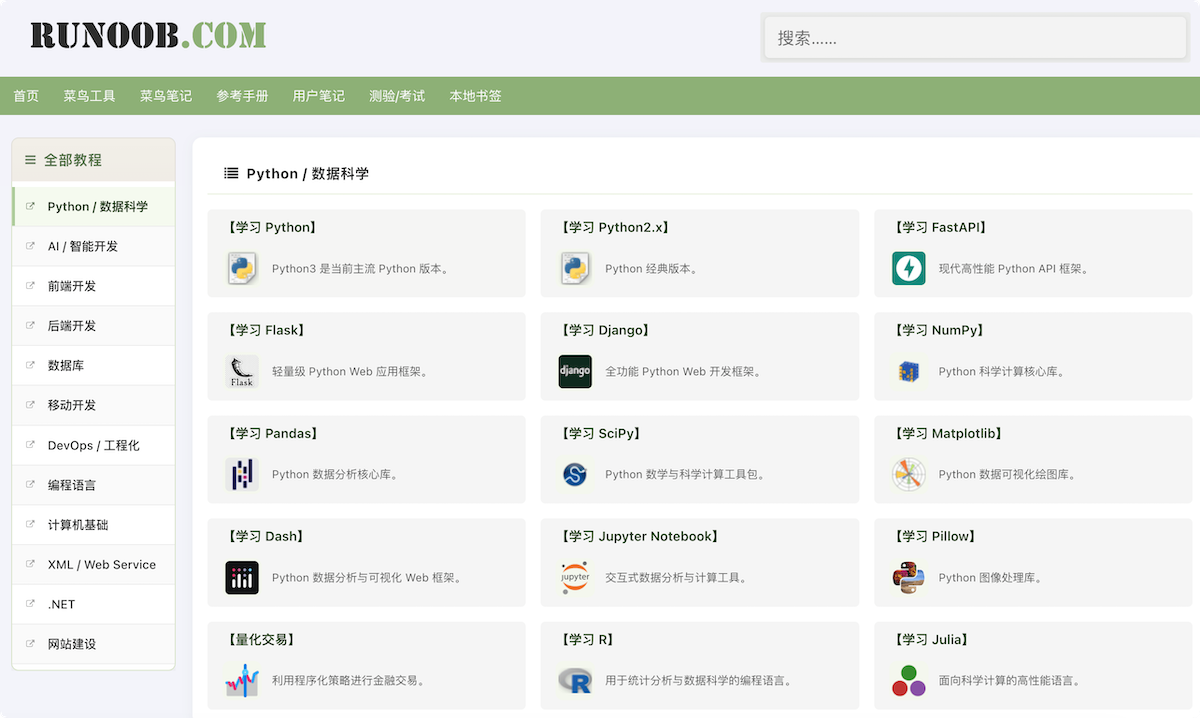Click external-link icon next to 数据库

click(x=30, y=365)
